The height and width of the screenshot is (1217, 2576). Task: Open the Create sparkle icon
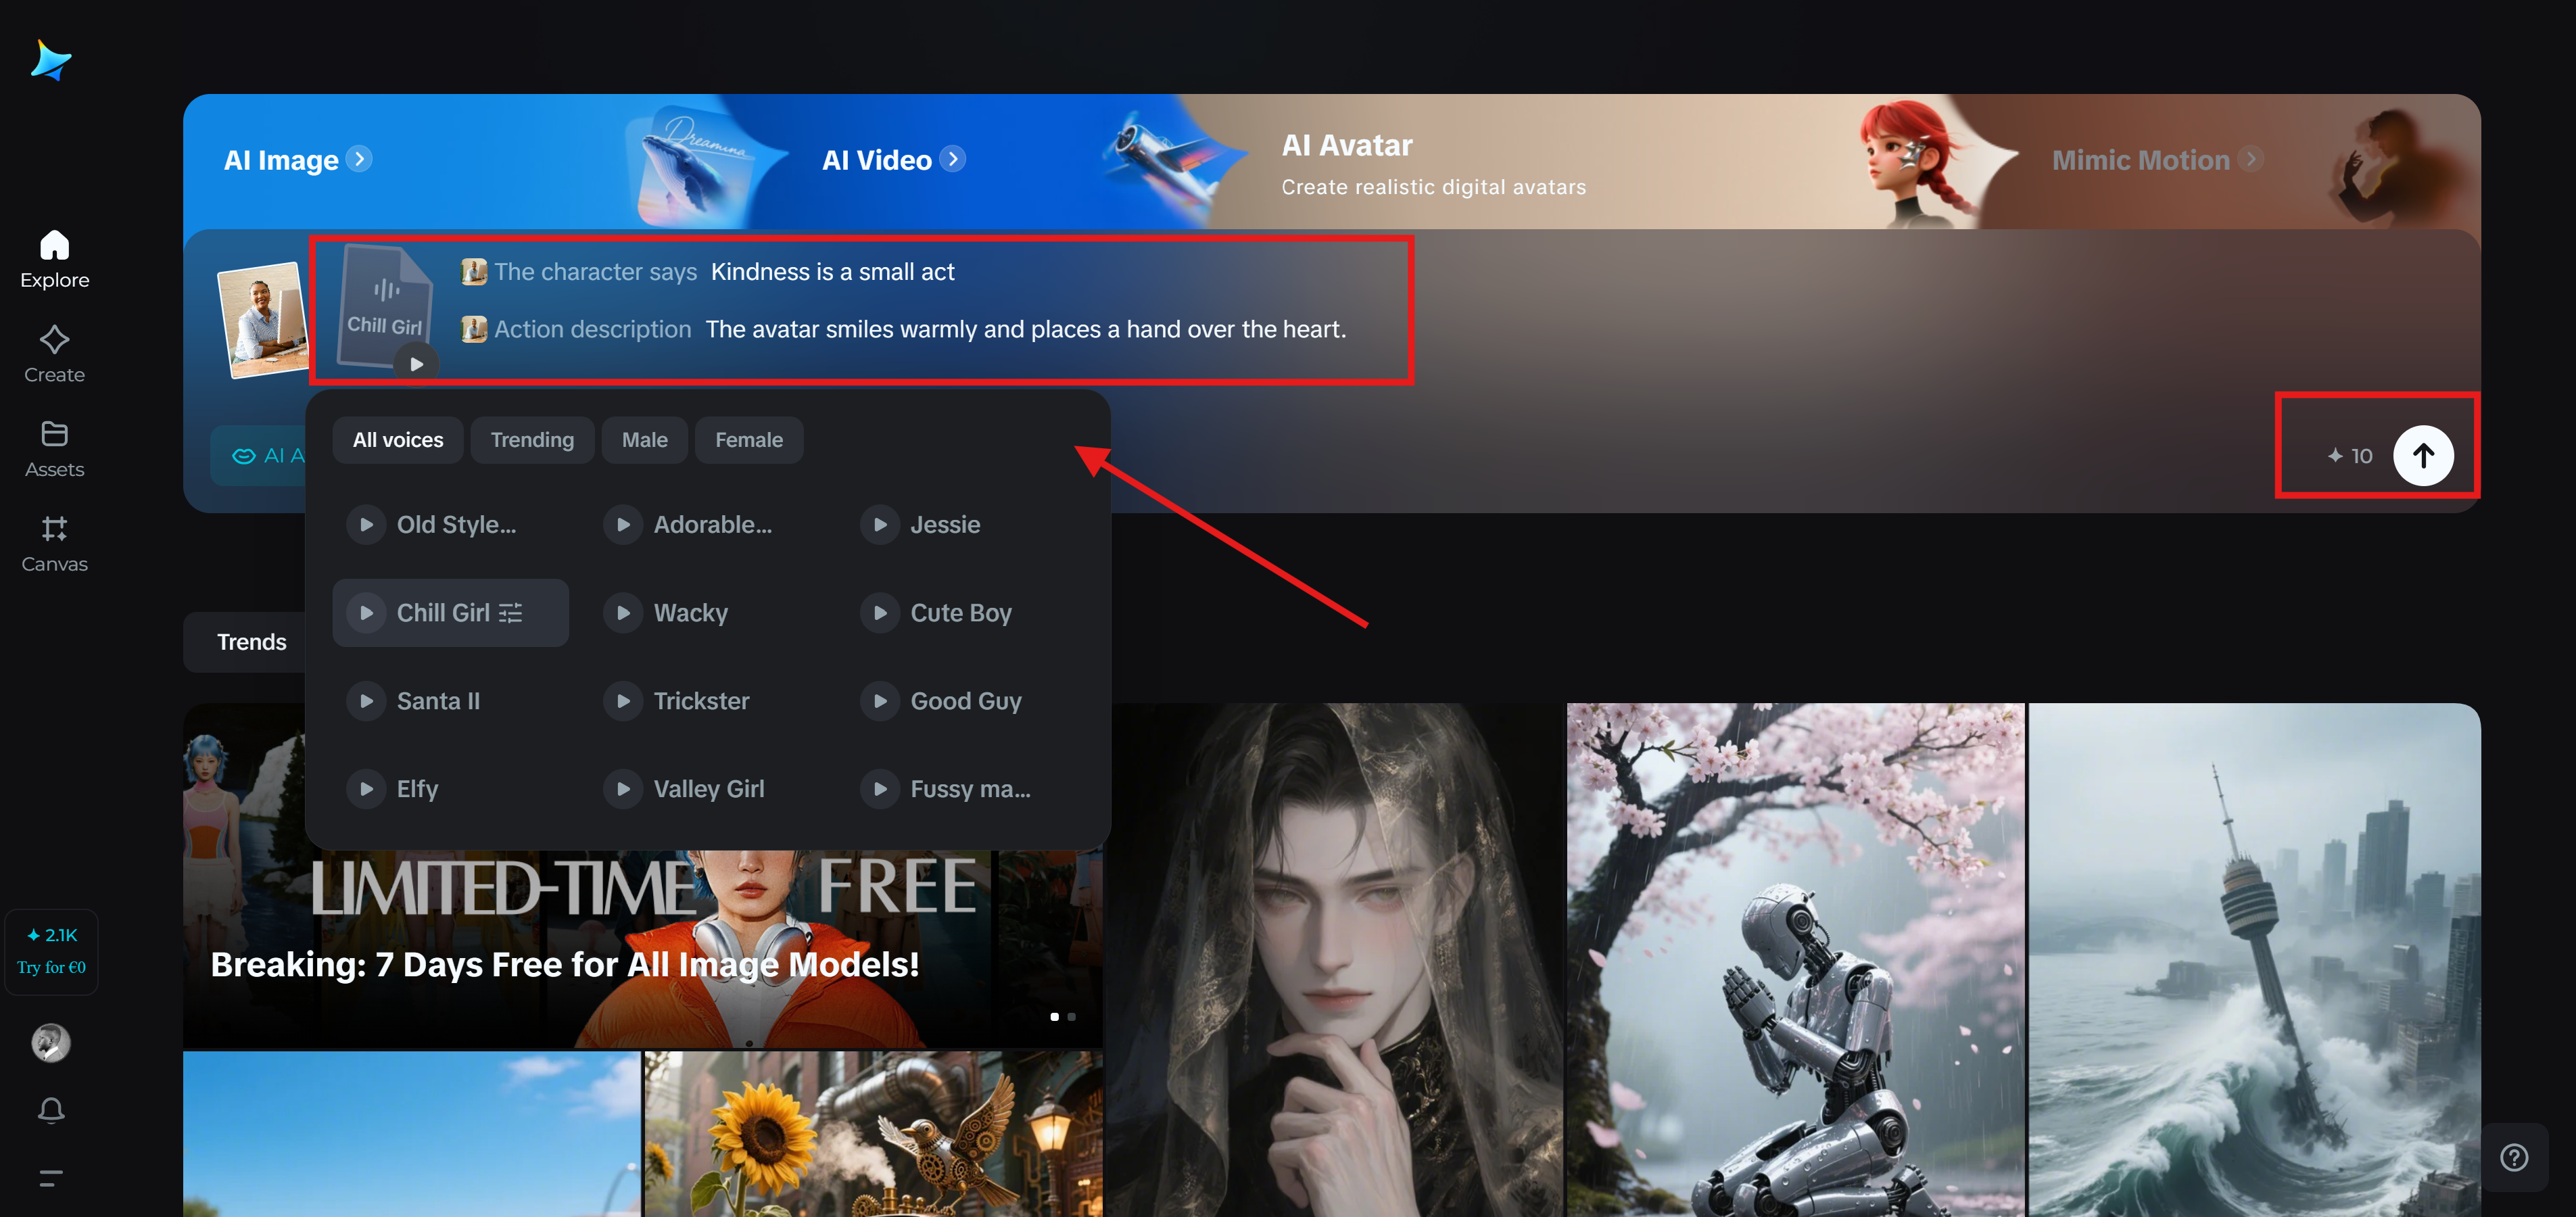point(54,340)
